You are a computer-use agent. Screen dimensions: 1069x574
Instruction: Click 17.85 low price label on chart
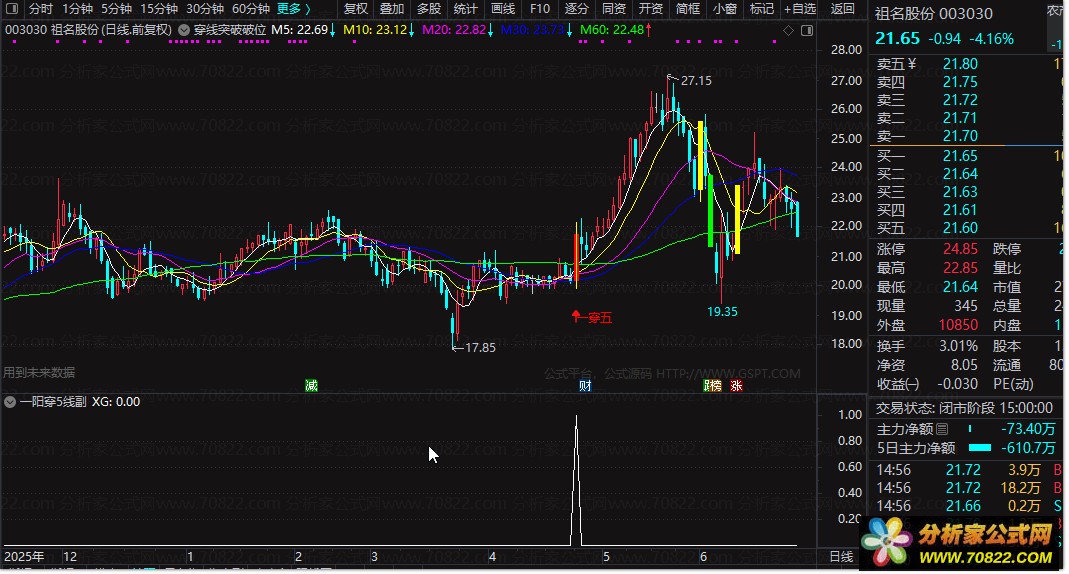click(x=480, y=348)
